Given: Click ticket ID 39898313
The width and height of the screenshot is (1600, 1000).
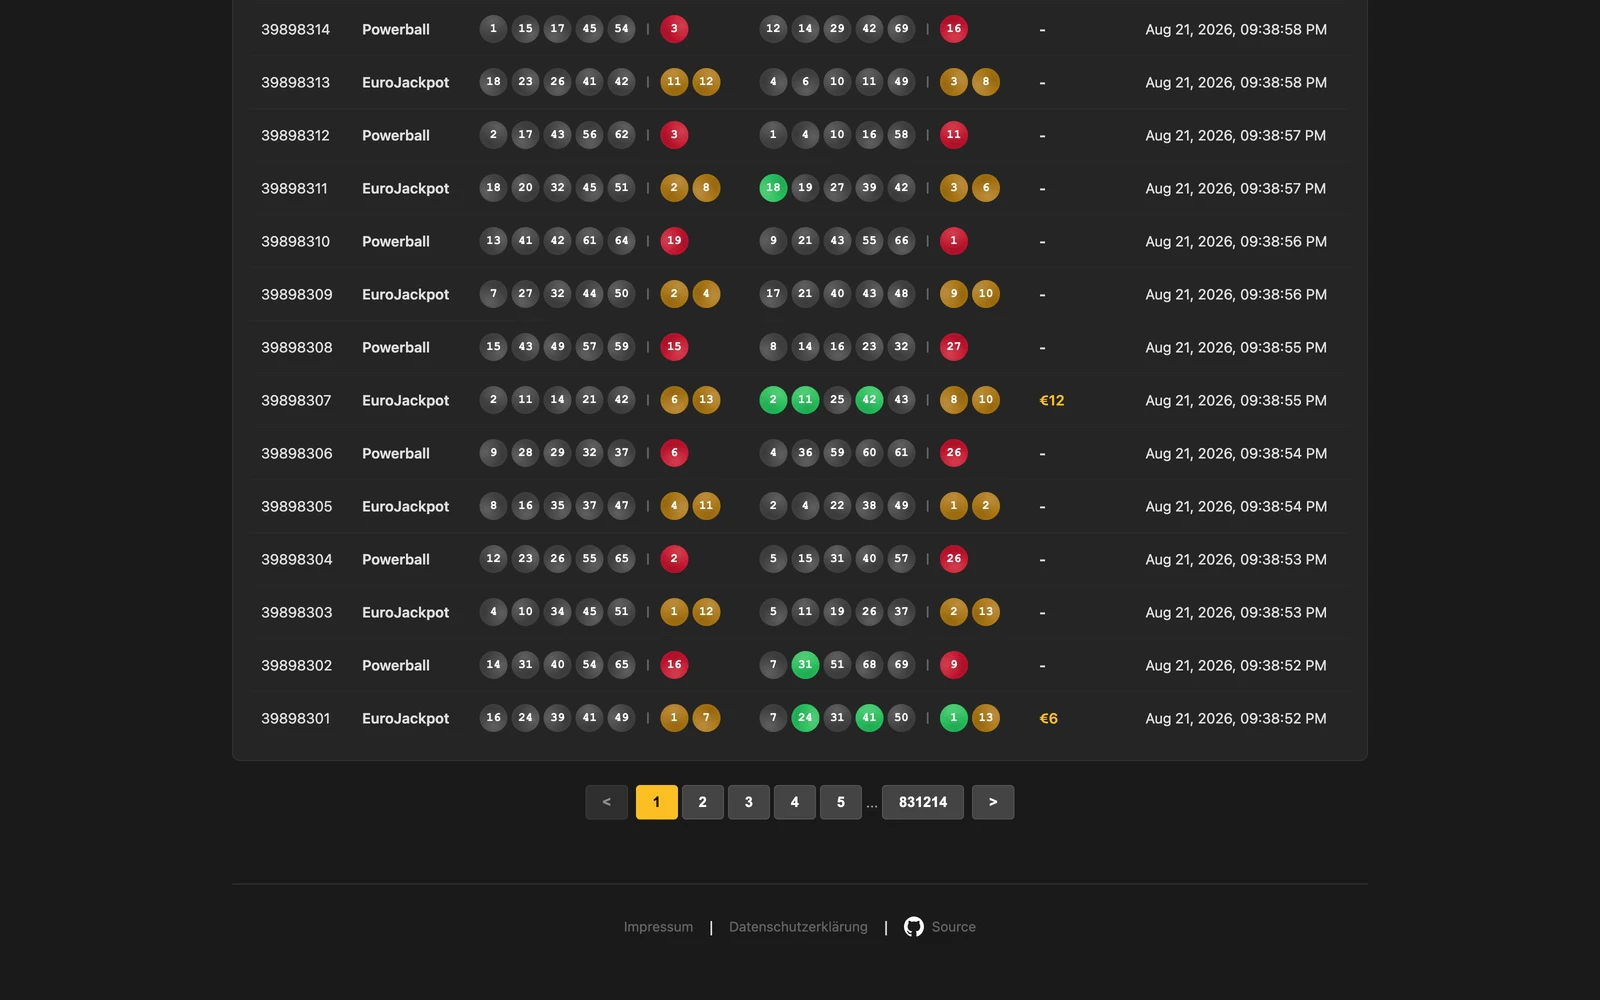Looking at the screenshot, I should point(296,82).
